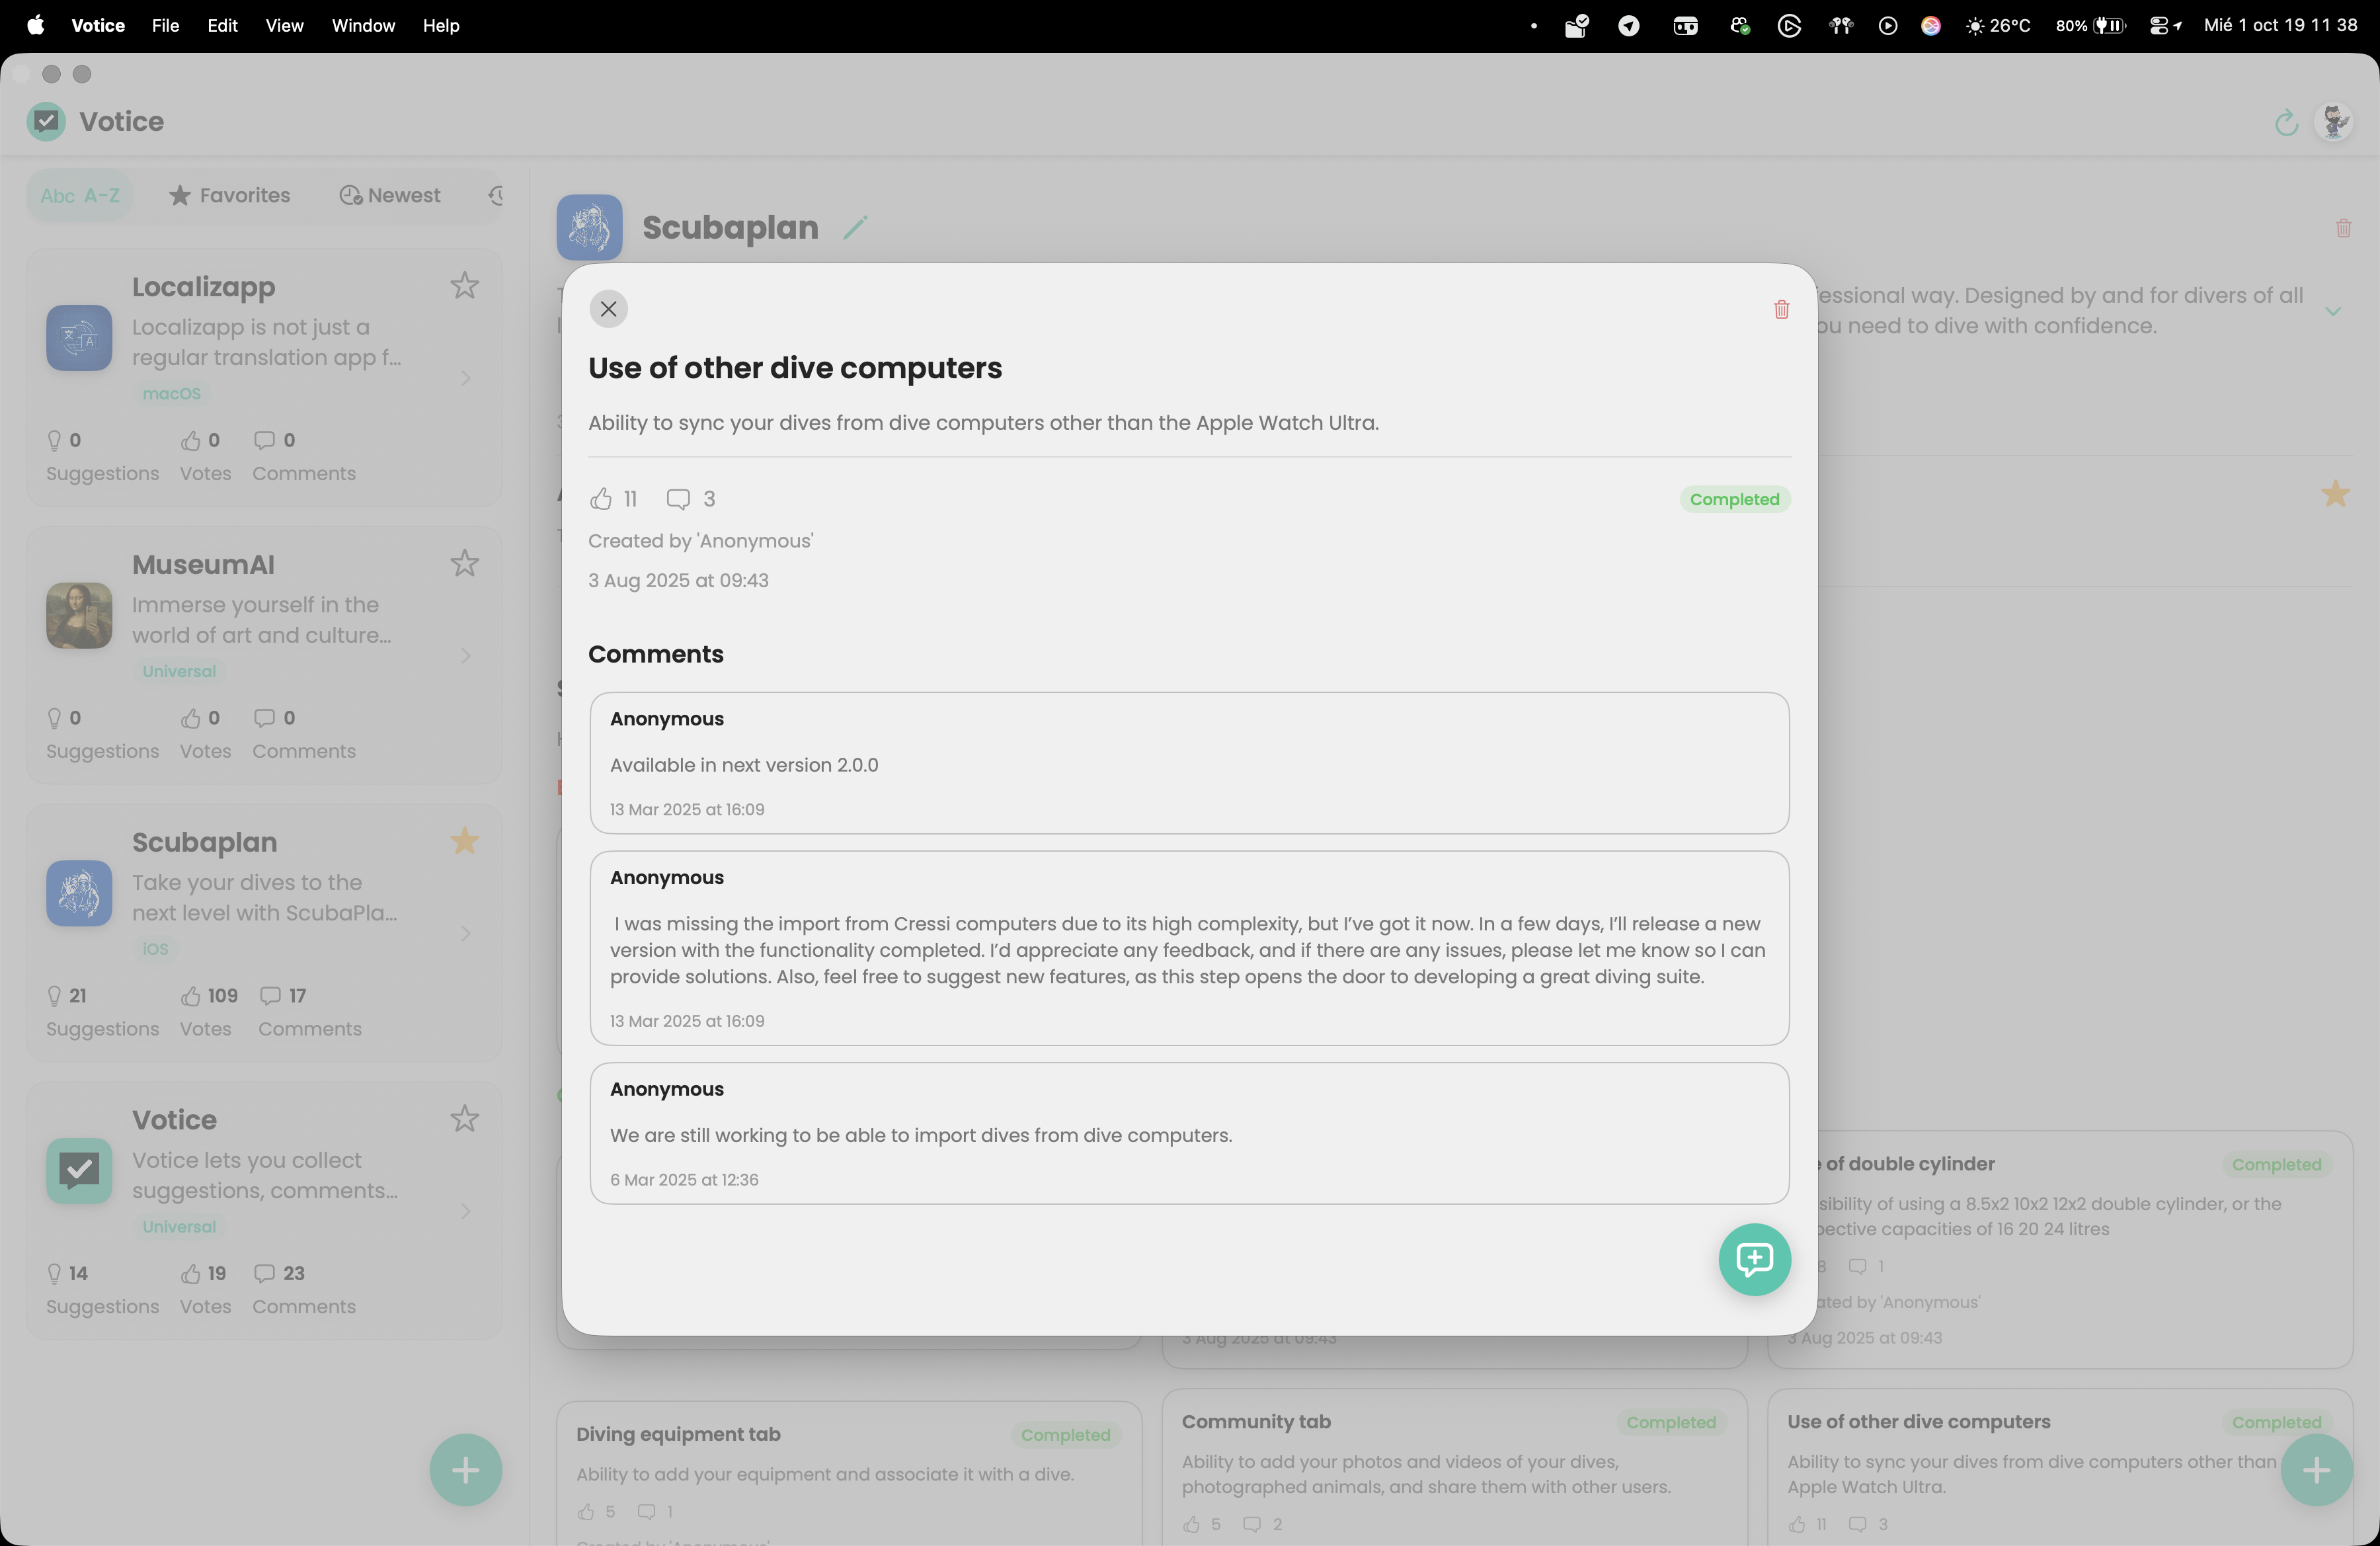Delete this suggestion with red trash icon
The image size is (2380, 1546).
coord(1781,310)
